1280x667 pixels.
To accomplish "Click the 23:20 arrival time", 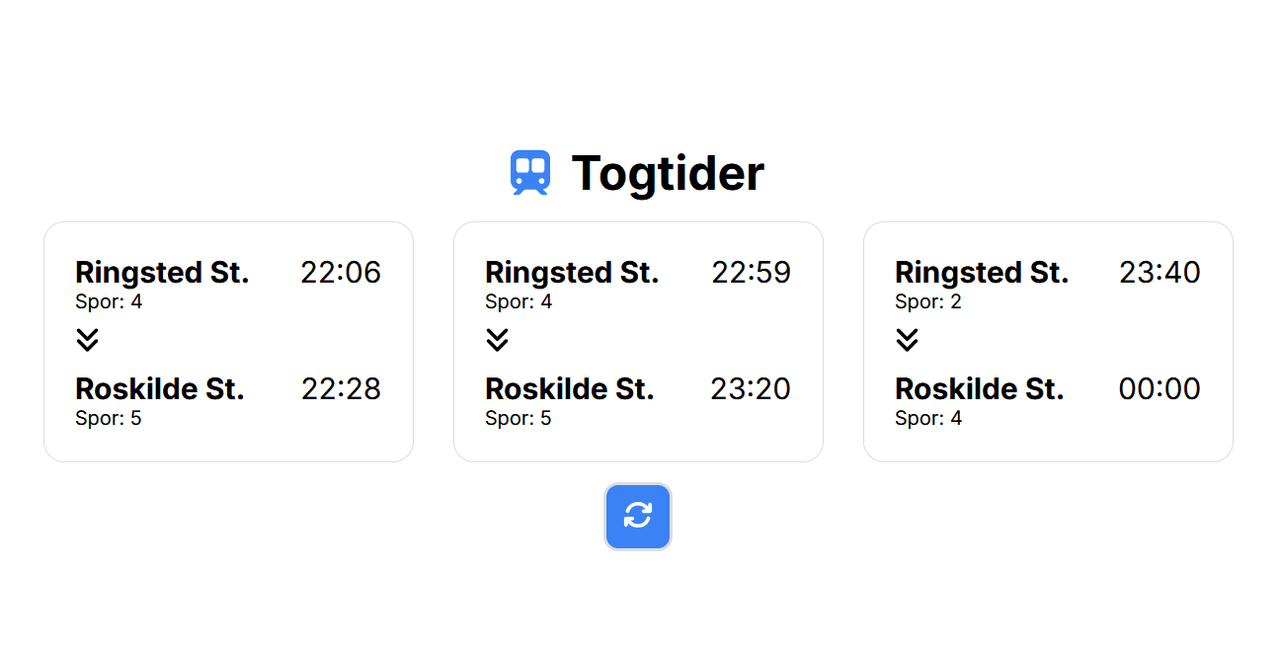I will pyautogui.click(x=750, y=388).
